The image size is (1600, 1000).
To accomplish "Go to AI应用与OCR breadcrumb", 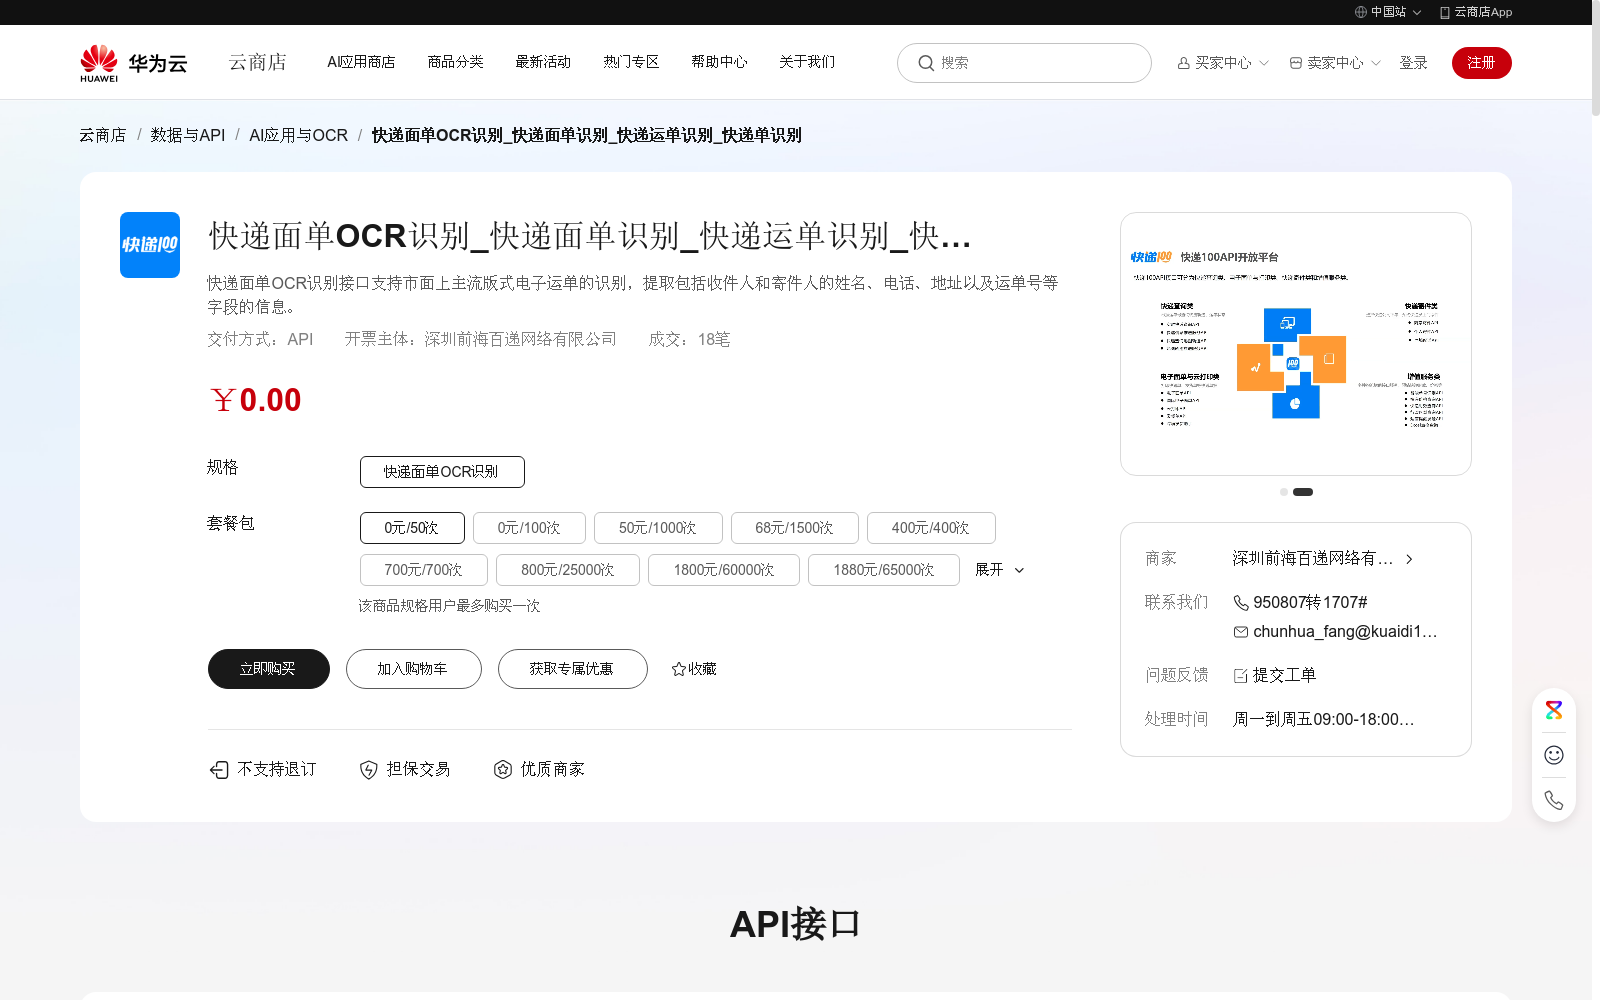I will [299, 135].
